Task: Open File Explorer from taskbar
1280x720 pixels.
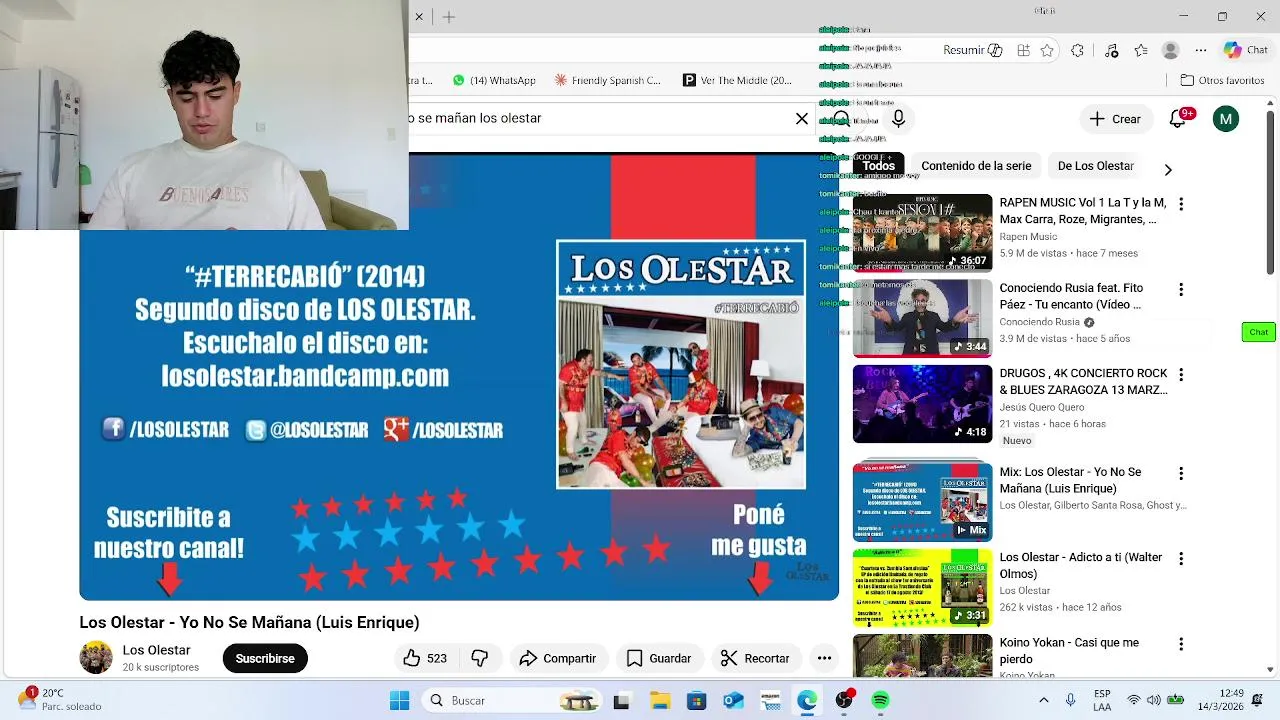Action: click(659, 700)
